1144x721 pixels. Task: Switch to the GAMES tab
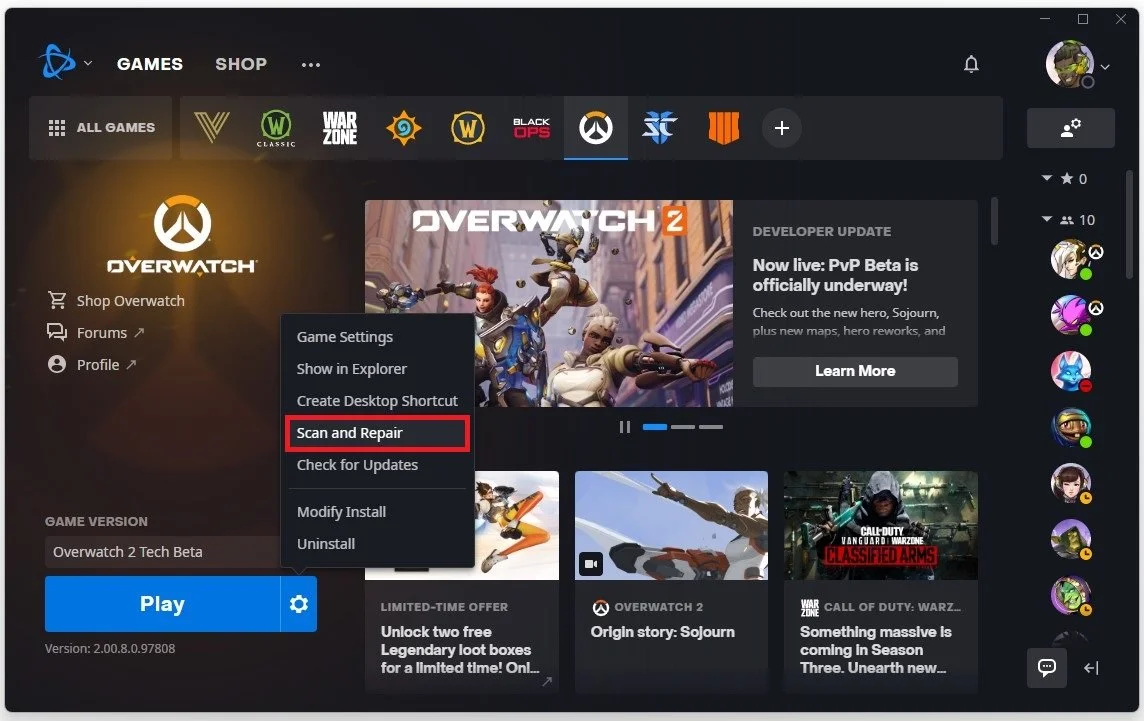pyautogui.click(x=150, y=64)
